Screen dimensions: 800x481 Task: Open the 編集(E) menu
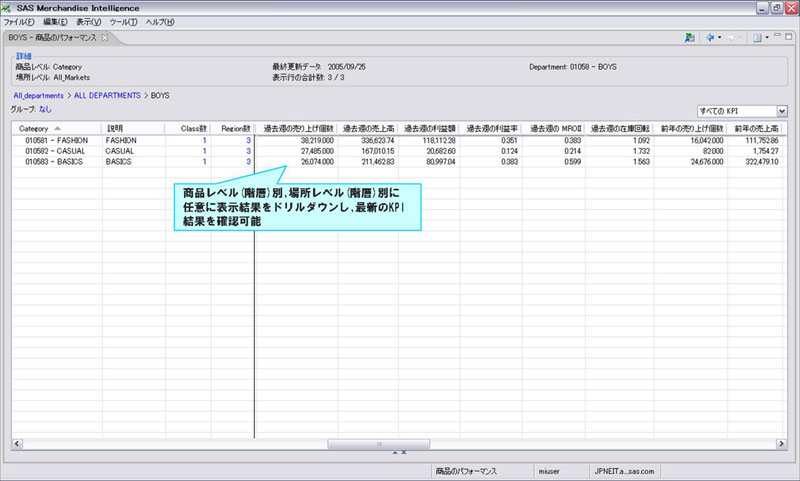[55, 22]
